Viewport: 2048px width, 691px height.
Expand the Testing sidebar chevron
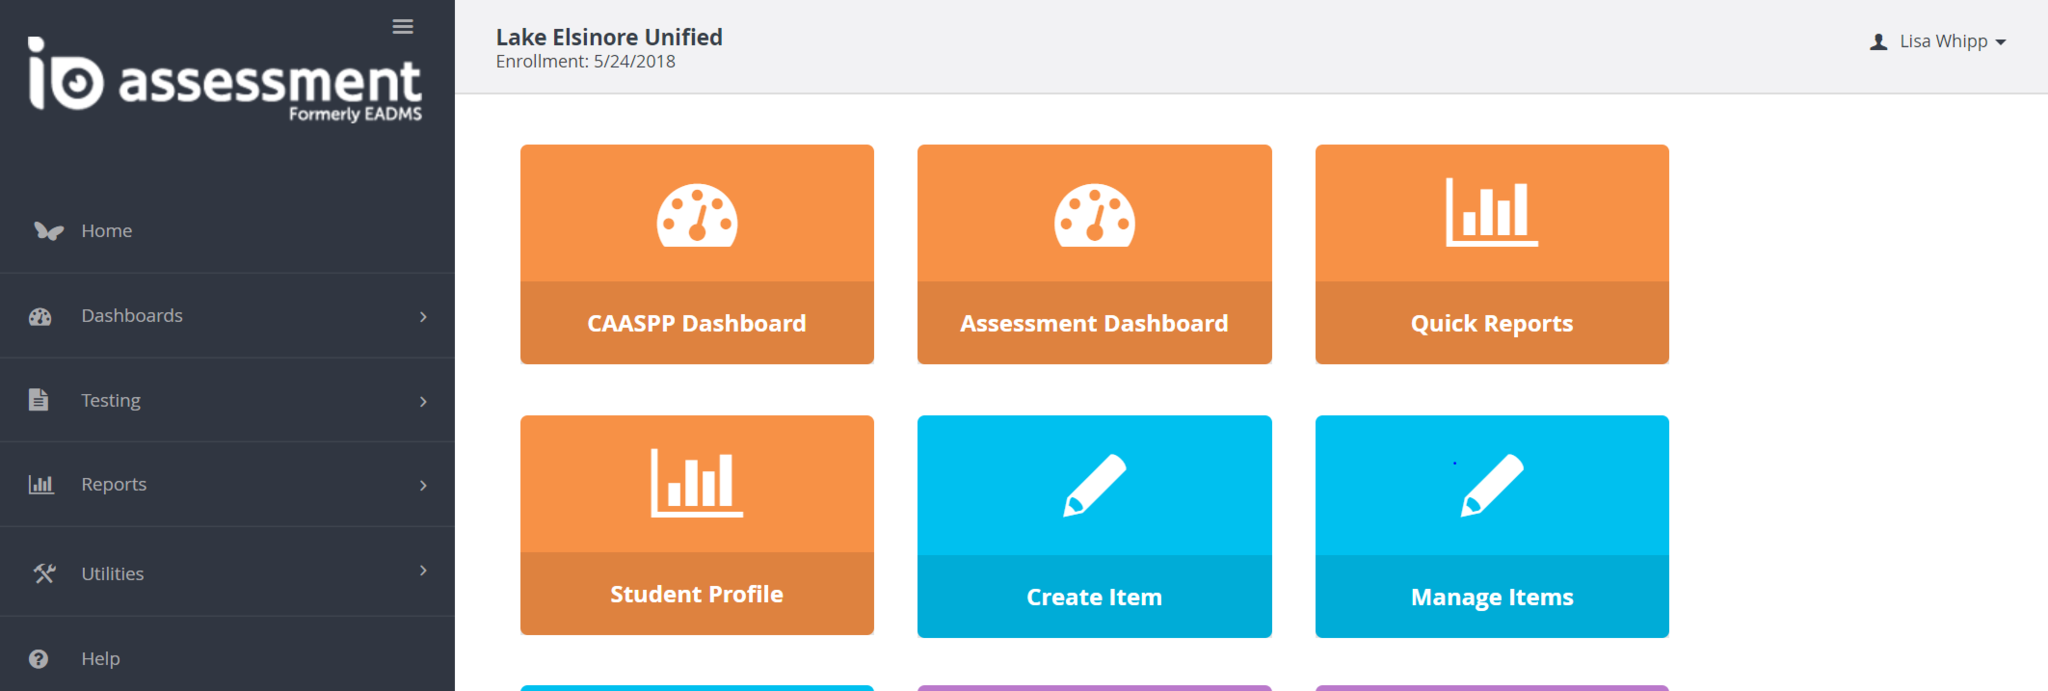point(423,402)
